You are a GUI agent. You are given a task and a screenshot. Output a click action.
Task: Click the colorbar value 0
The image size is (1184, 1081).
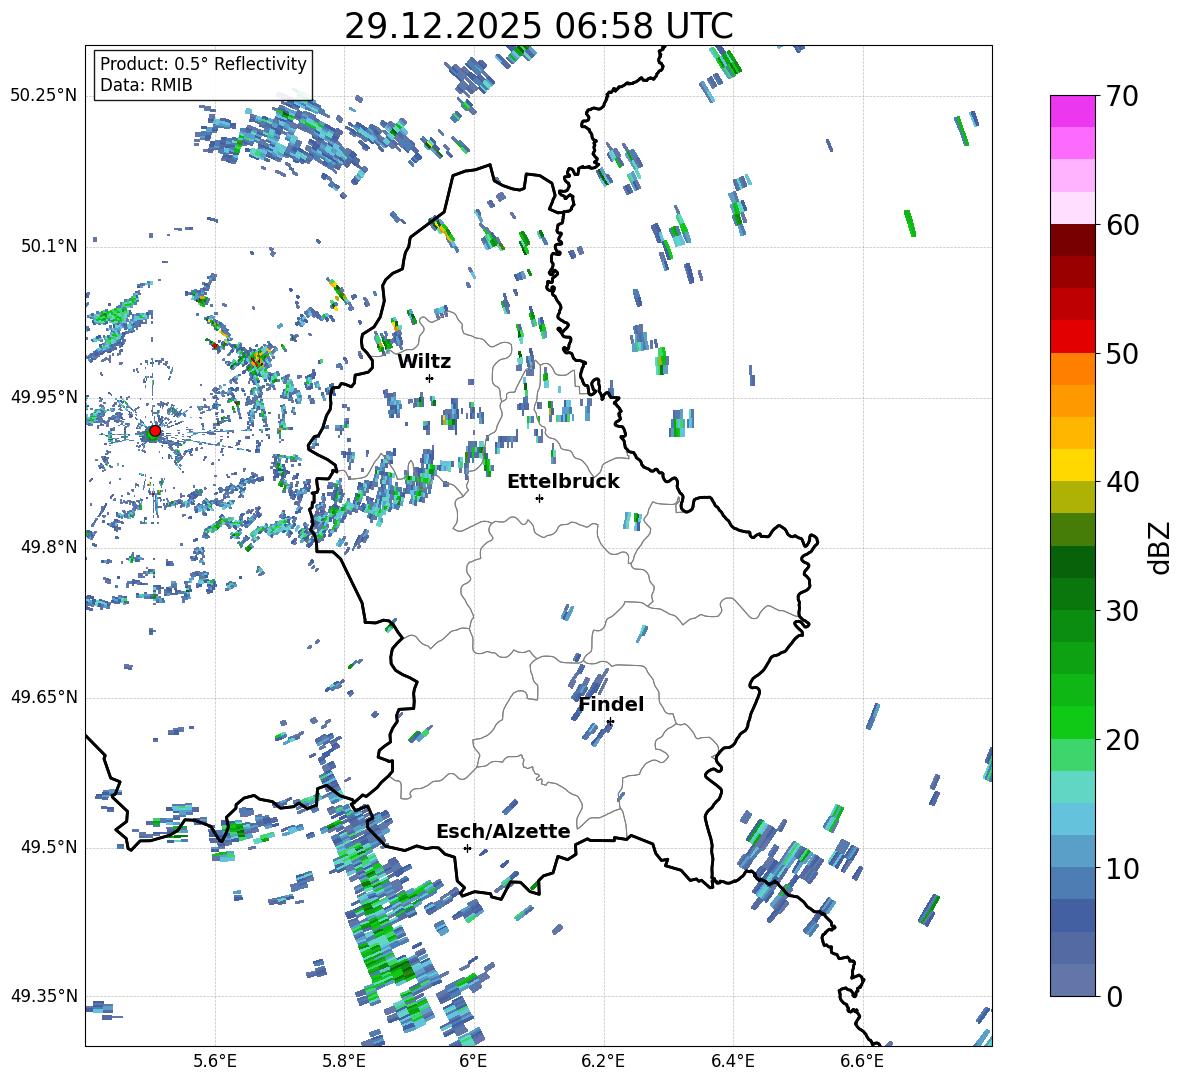pos(1114,996)
